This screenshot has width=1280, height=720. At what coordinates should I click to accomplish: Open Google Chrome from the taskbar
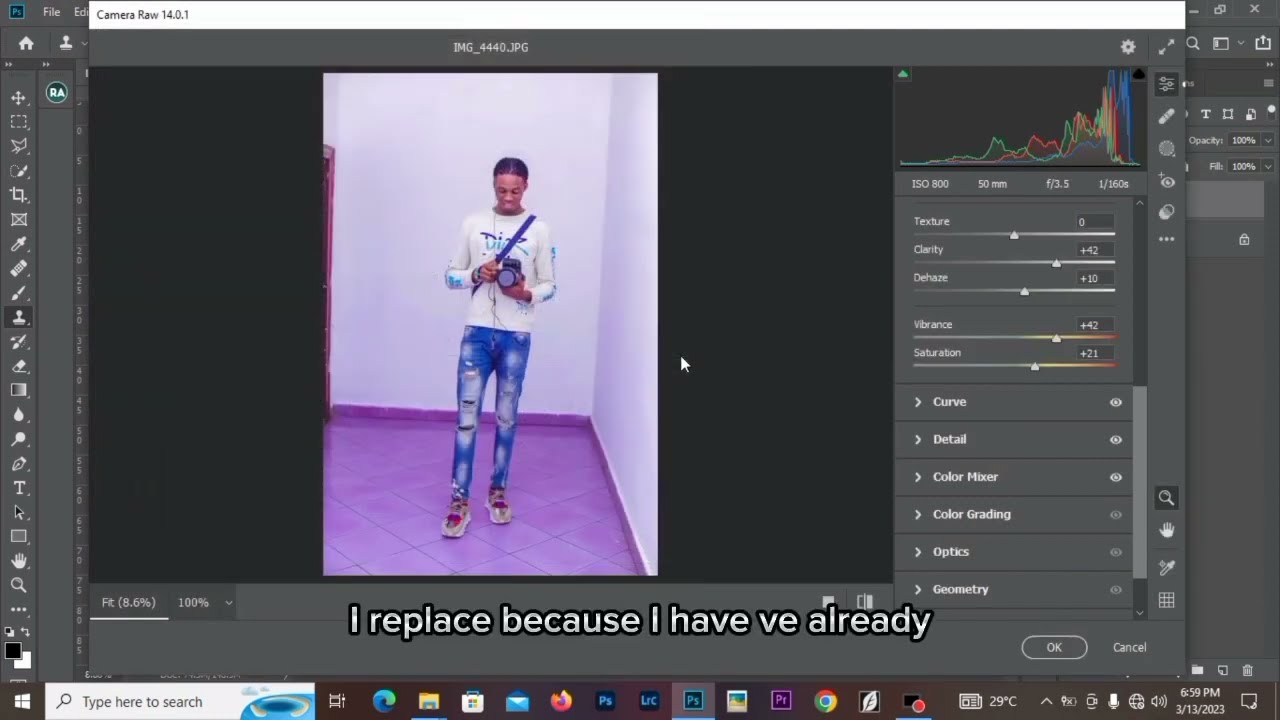[x=825, y=701]
